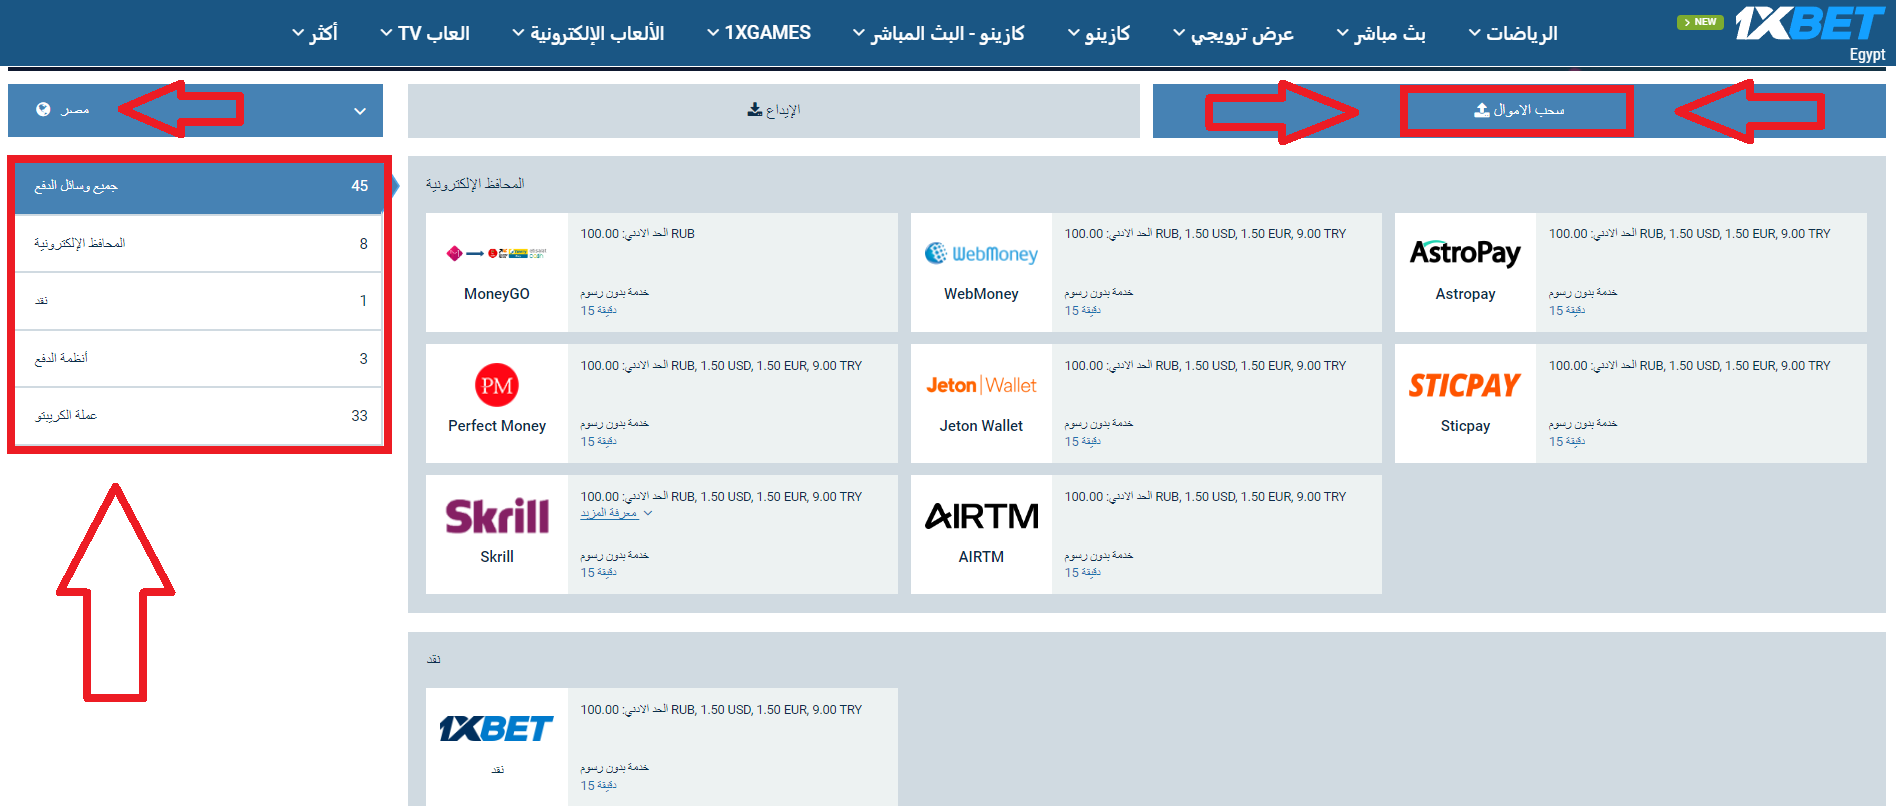Open the كازينو menu

click(1099, 33)
